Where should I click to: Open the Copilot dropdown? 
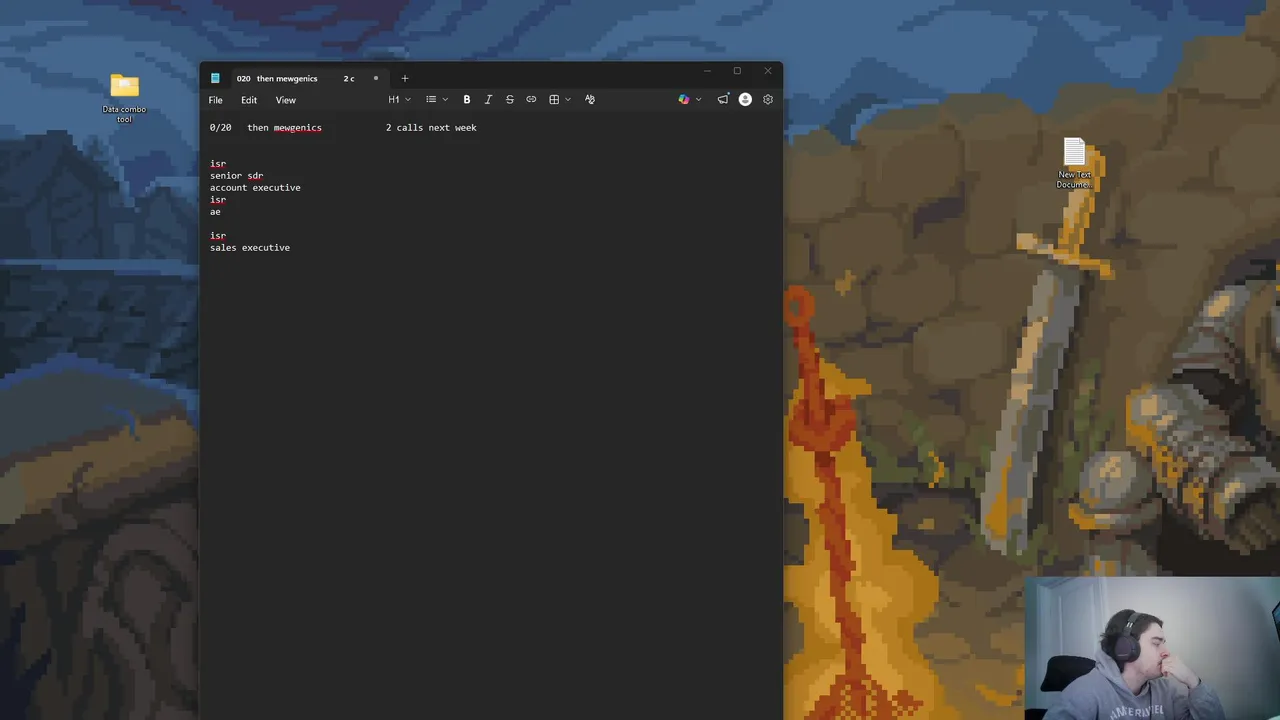point(689,99)
